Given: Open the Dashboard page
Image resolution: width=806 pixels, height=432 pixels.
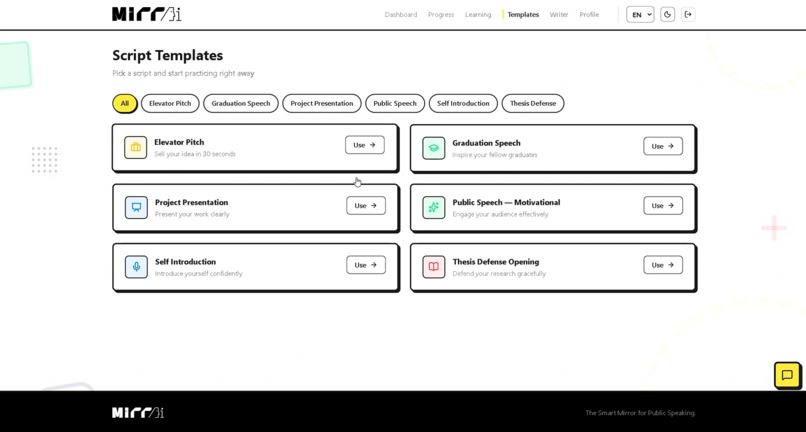Looking at the screenshot, I should [x=400, y=14].
